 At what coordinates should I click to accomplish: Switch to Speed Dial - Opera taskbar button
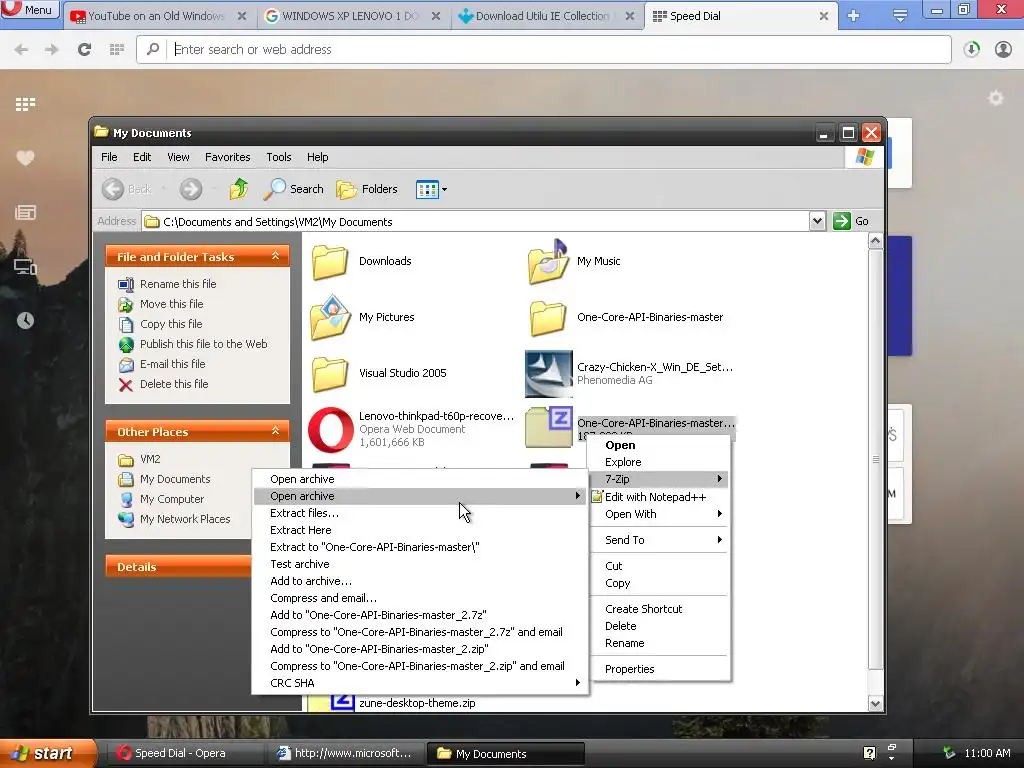183,754
